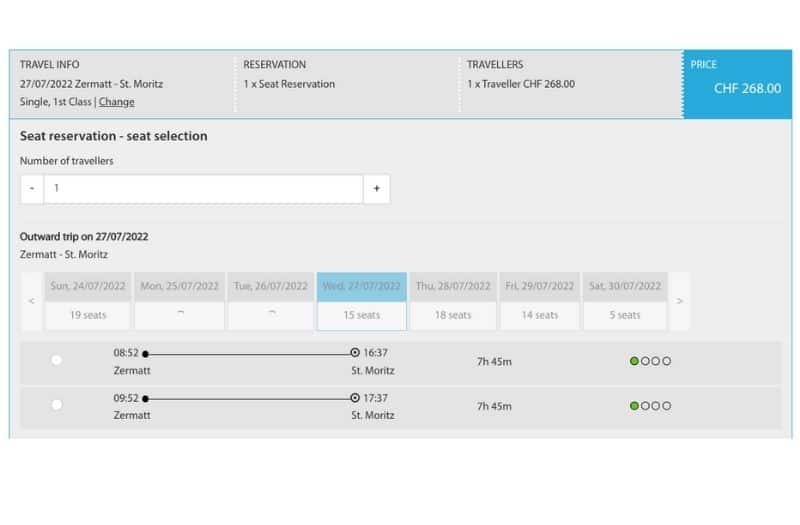Click the plus button to add traveller
800x525 pixels.
click(x=376, y=188)
